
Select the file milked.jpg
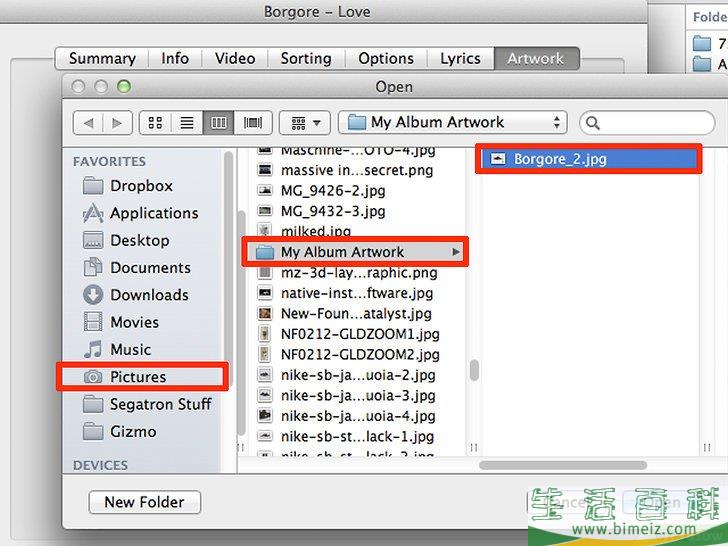pyautogui.click(x=357, y=231)
